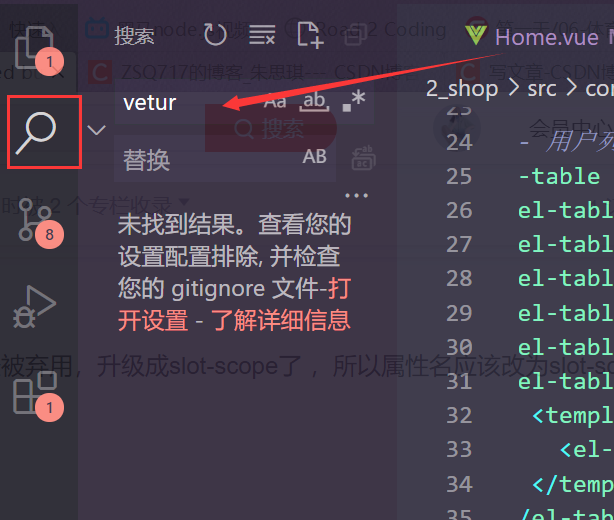Open a new search editor

(x=310, y=35)
